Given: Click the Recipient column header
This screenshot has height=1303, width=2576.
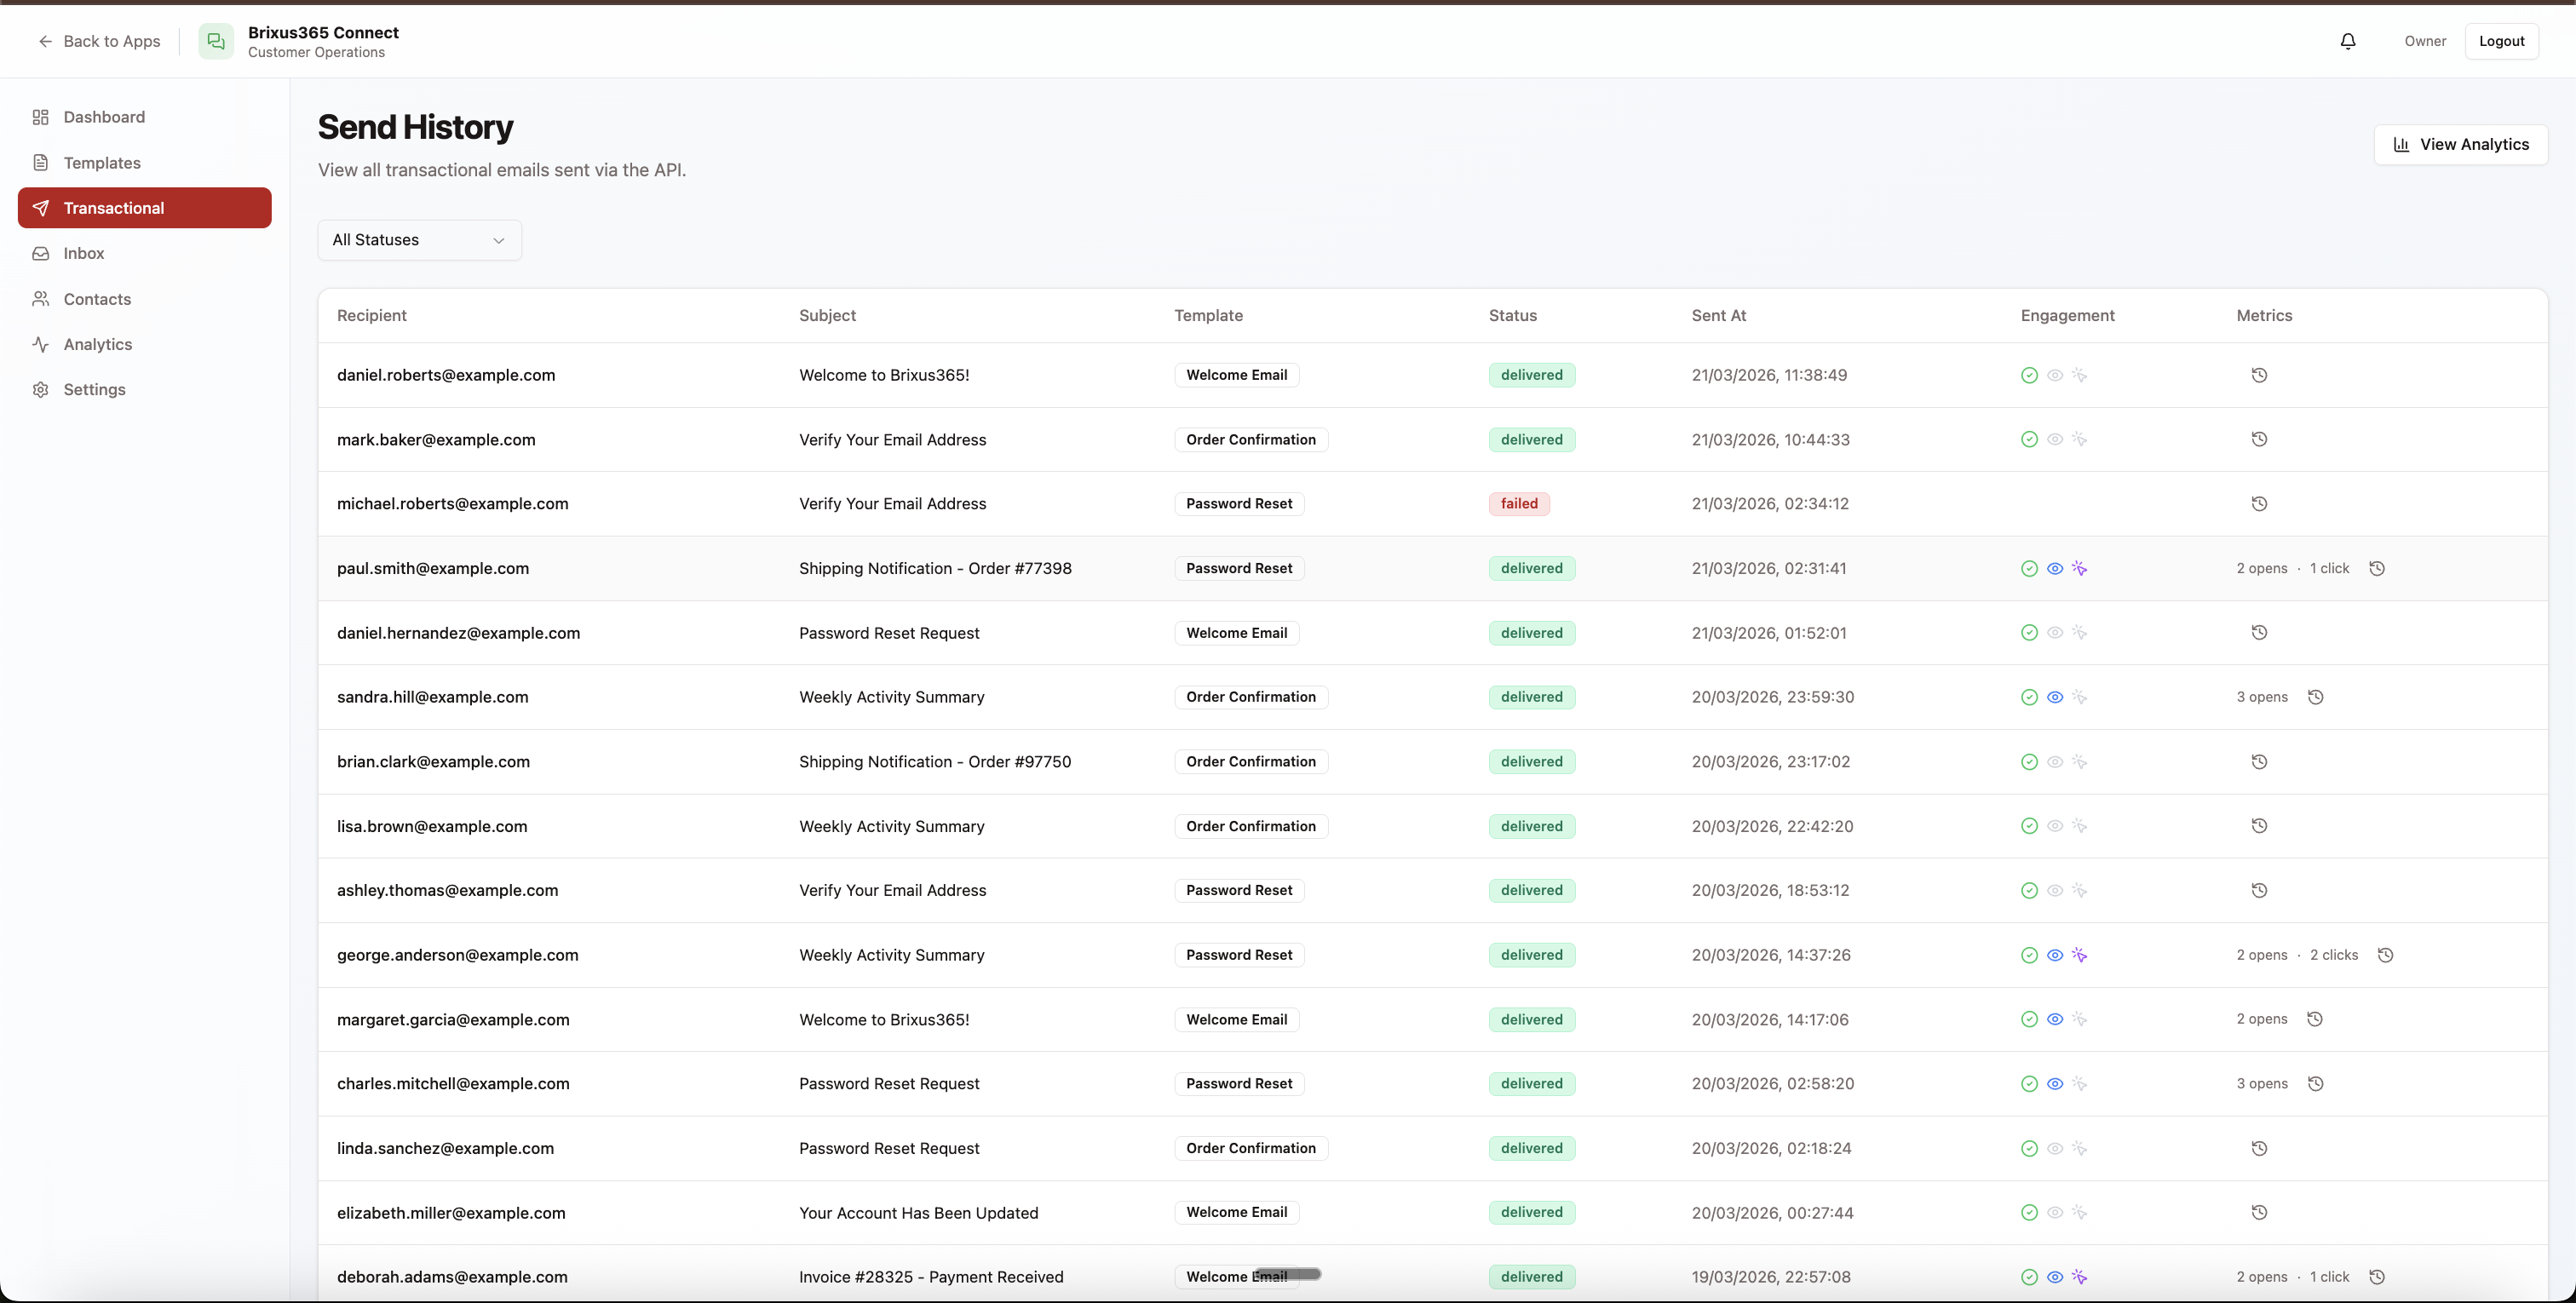Looking at the screenshot, I should 371,315.
